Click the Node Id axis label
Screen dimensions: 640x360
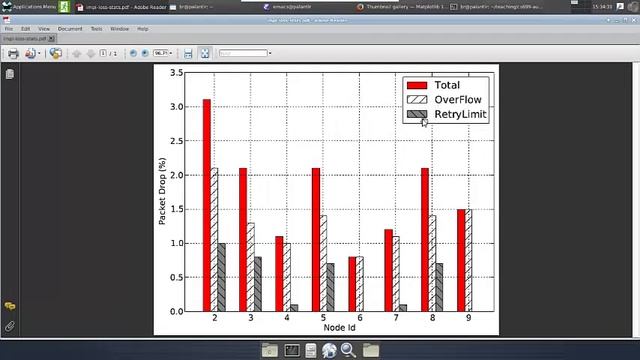pos(339,327)
